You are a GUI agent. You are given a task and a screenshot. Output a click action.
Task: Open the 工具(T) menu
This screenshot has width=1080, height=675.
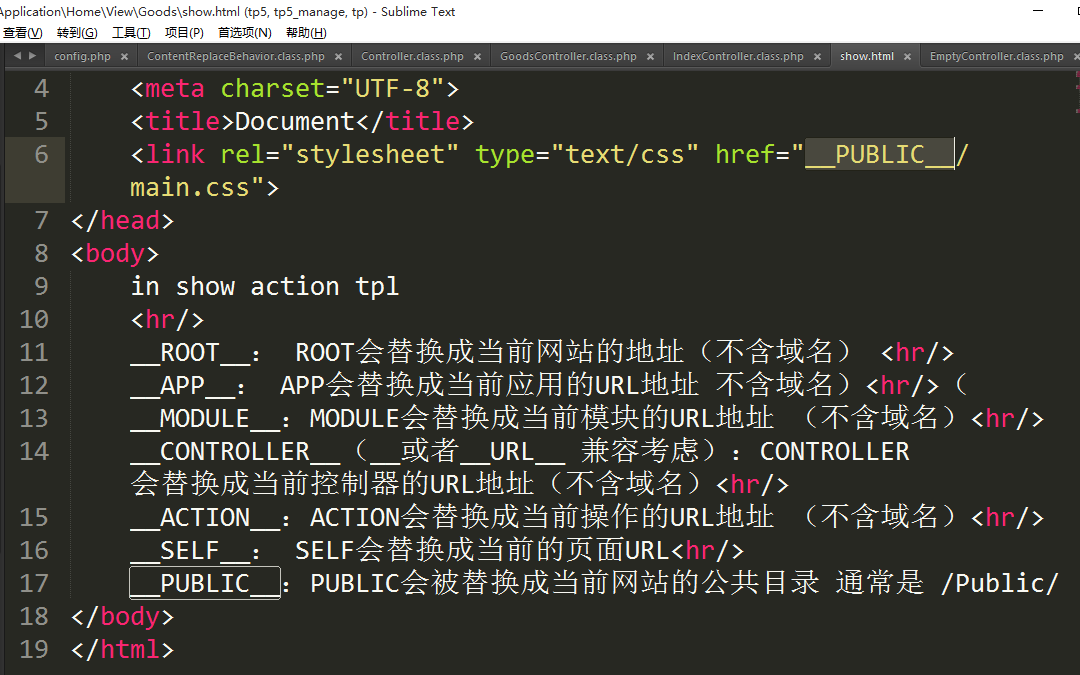pyautogui.click(x=131, y=33)
